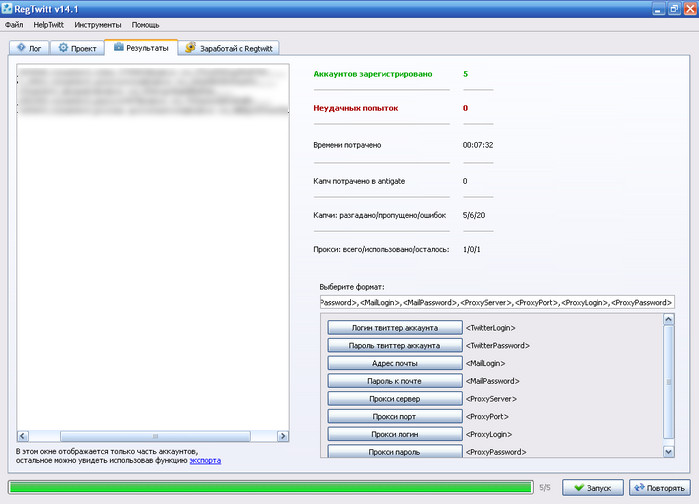Click the results list scroll right arrow
Viewport: 699px width, 504px height.
click(283, 436)
